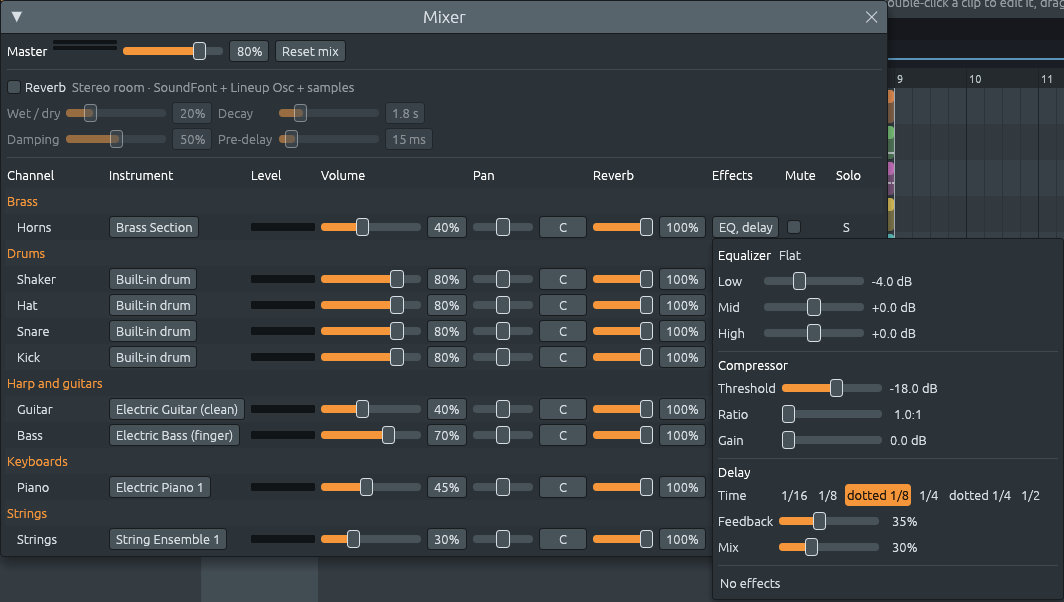1064x602 pixels.
Task: Click timeline bar marker 9
Action: point(900,79)
